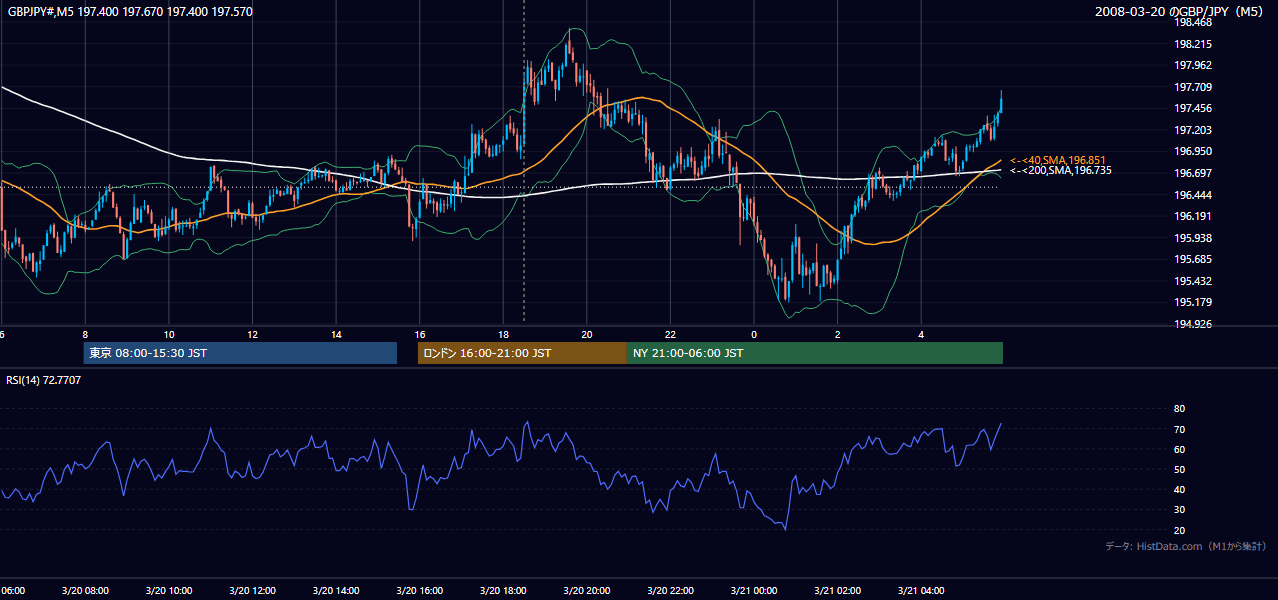
Task: Click the HistData.com data source credit
Action: coord(1185,546)
